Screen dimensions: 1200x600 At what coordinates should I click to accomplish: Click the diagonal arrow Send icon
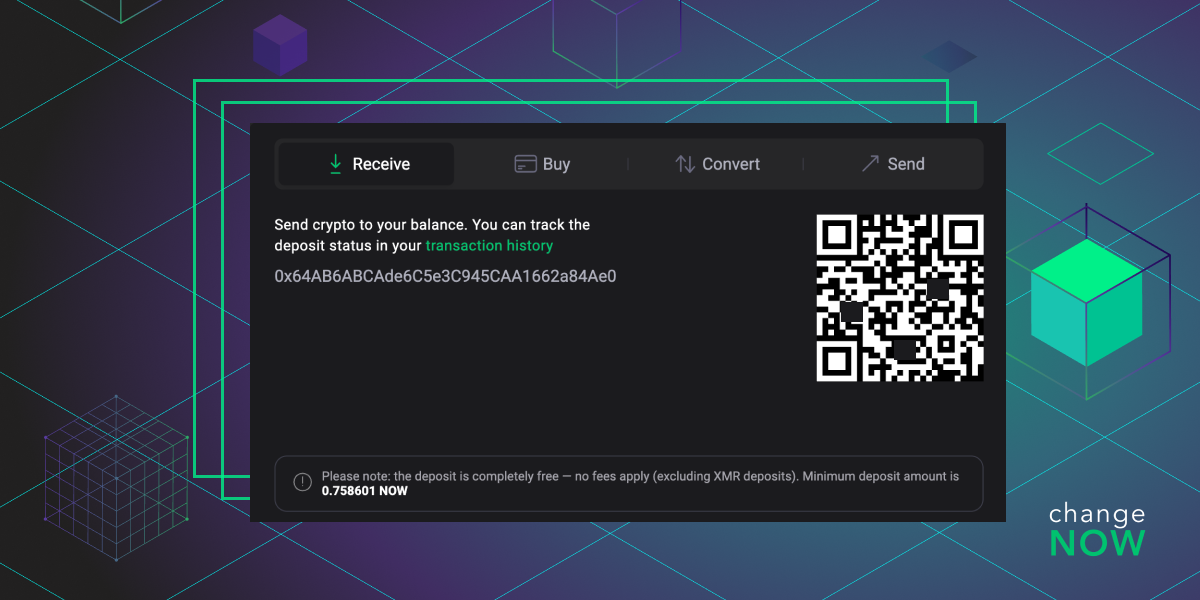click(870, 164)
